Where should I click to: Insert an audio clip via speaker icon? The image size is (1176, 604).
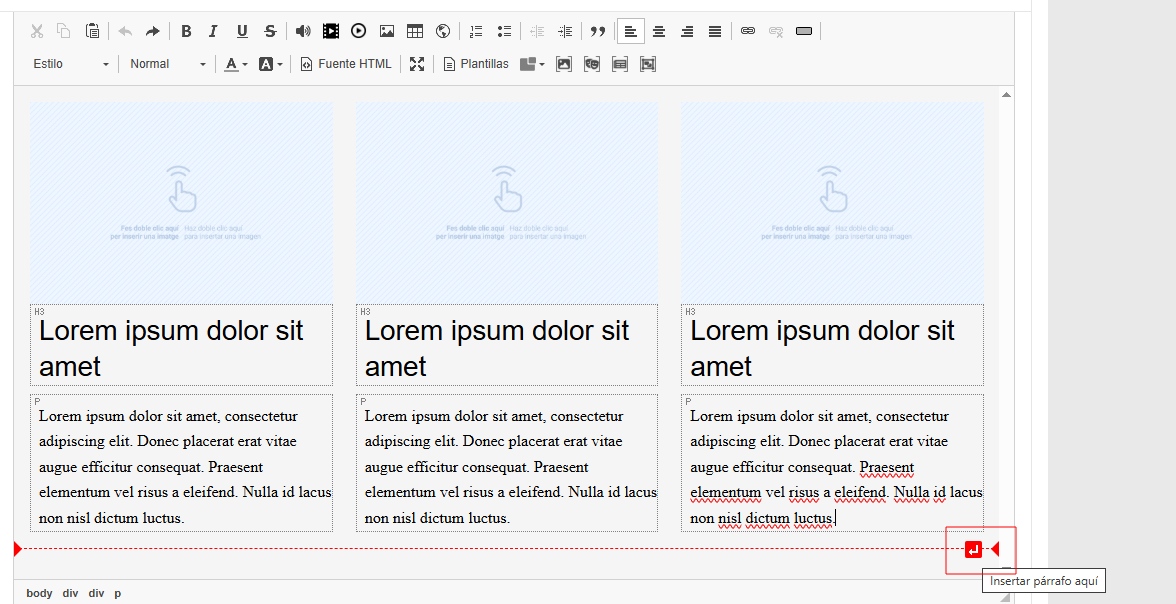point(303,32)
